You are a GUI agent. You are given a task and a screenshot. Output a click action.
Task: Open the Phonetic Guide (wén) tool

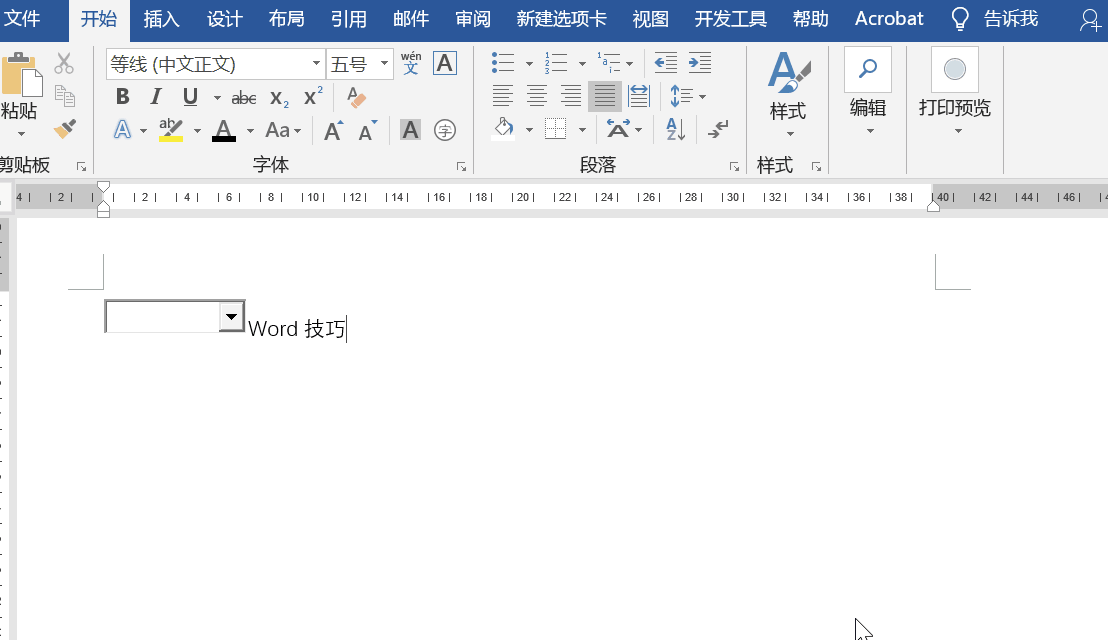click(x=411, y=63)
